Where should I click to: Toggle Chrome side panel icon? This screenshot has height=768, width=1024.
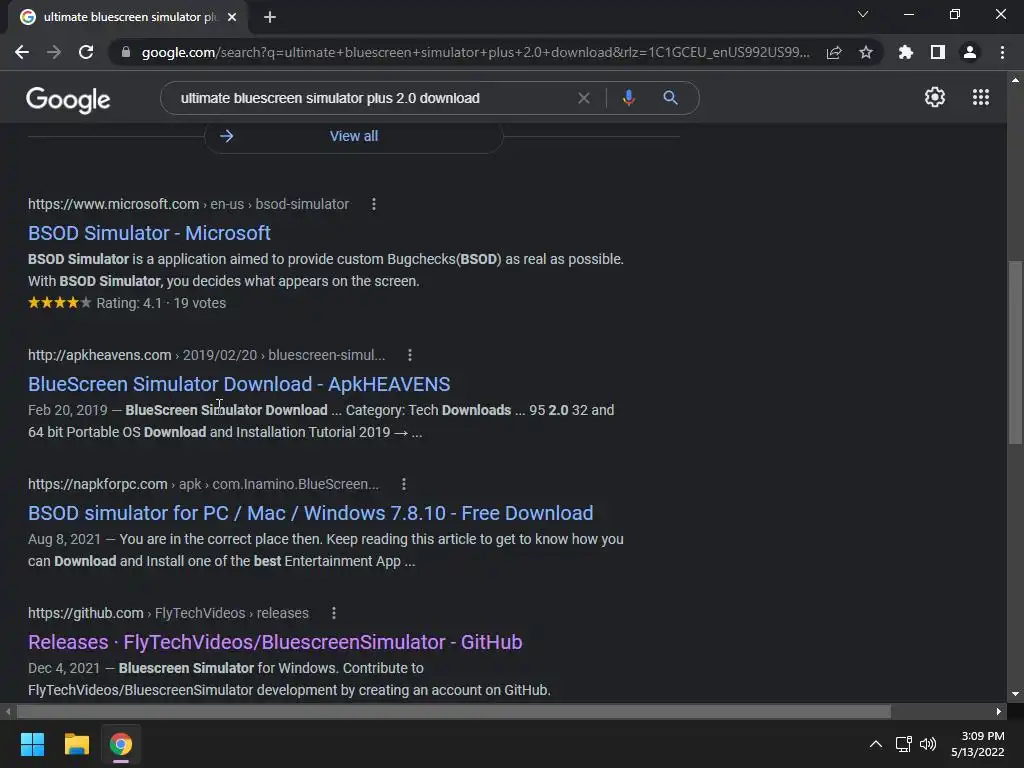938,52
